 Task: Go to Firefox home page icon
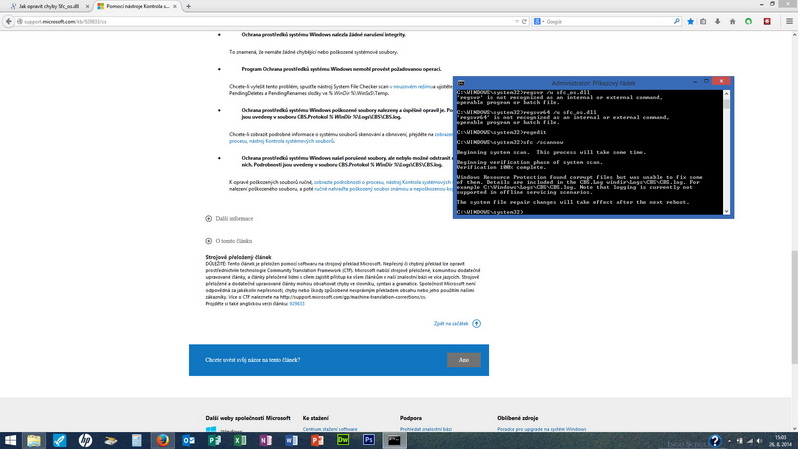(732, 21)
